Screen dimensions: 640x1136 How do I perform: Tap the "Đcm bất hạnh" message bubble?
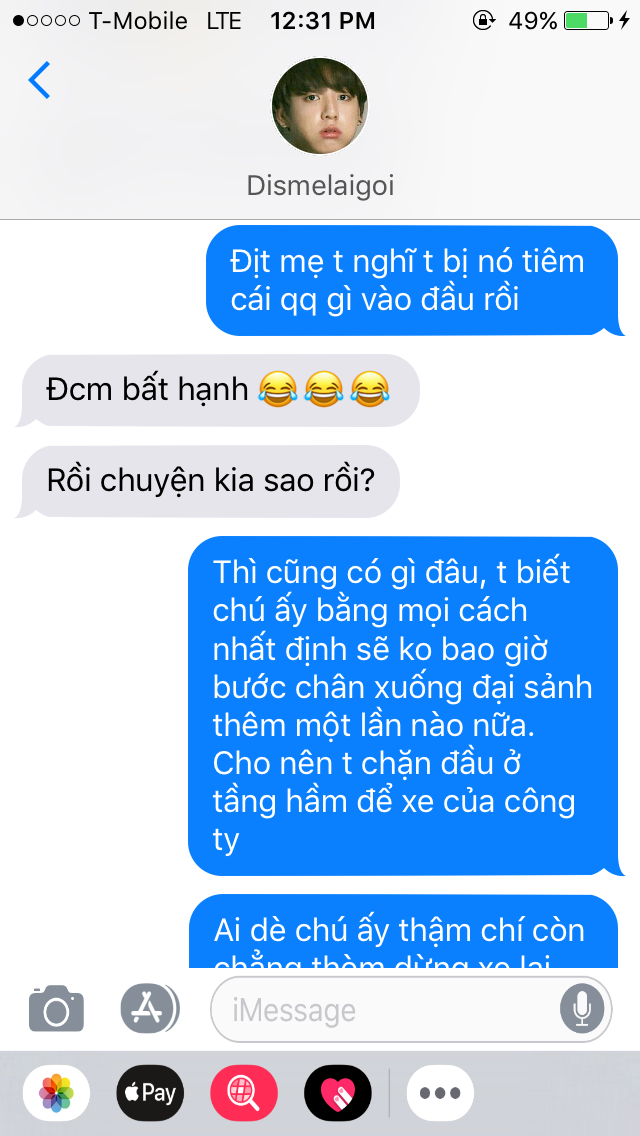pos(218,390)
